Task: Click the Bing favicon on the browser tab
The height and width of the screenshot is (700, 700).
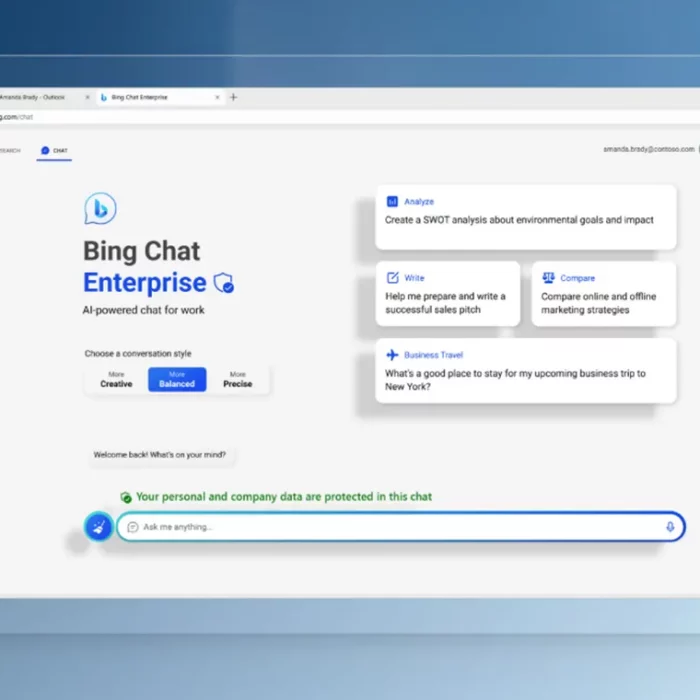Action: coord(104,97)
